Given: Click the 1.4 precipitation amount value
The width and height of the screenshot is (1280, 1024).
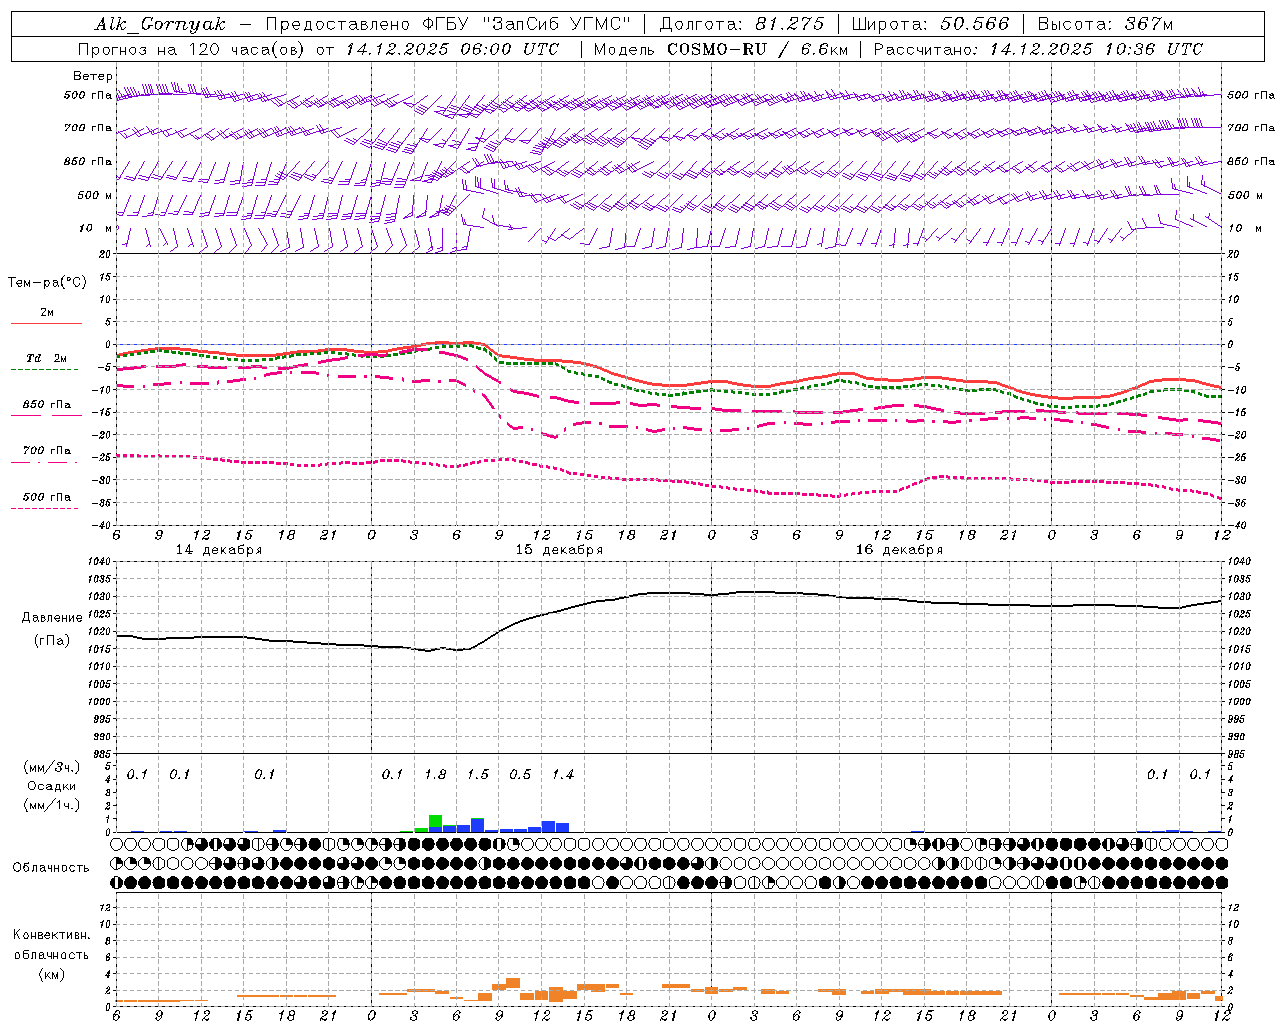Looking at the screenshot, I should (x=563, y=775).
